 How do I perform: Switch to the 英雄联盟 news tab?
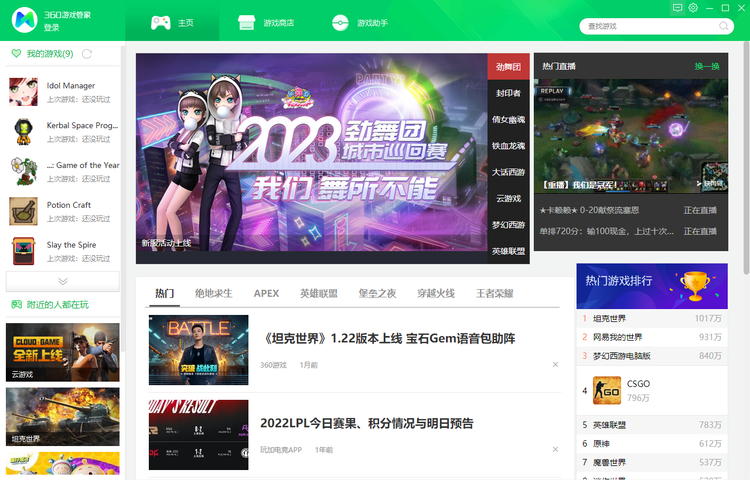[319, 293]
